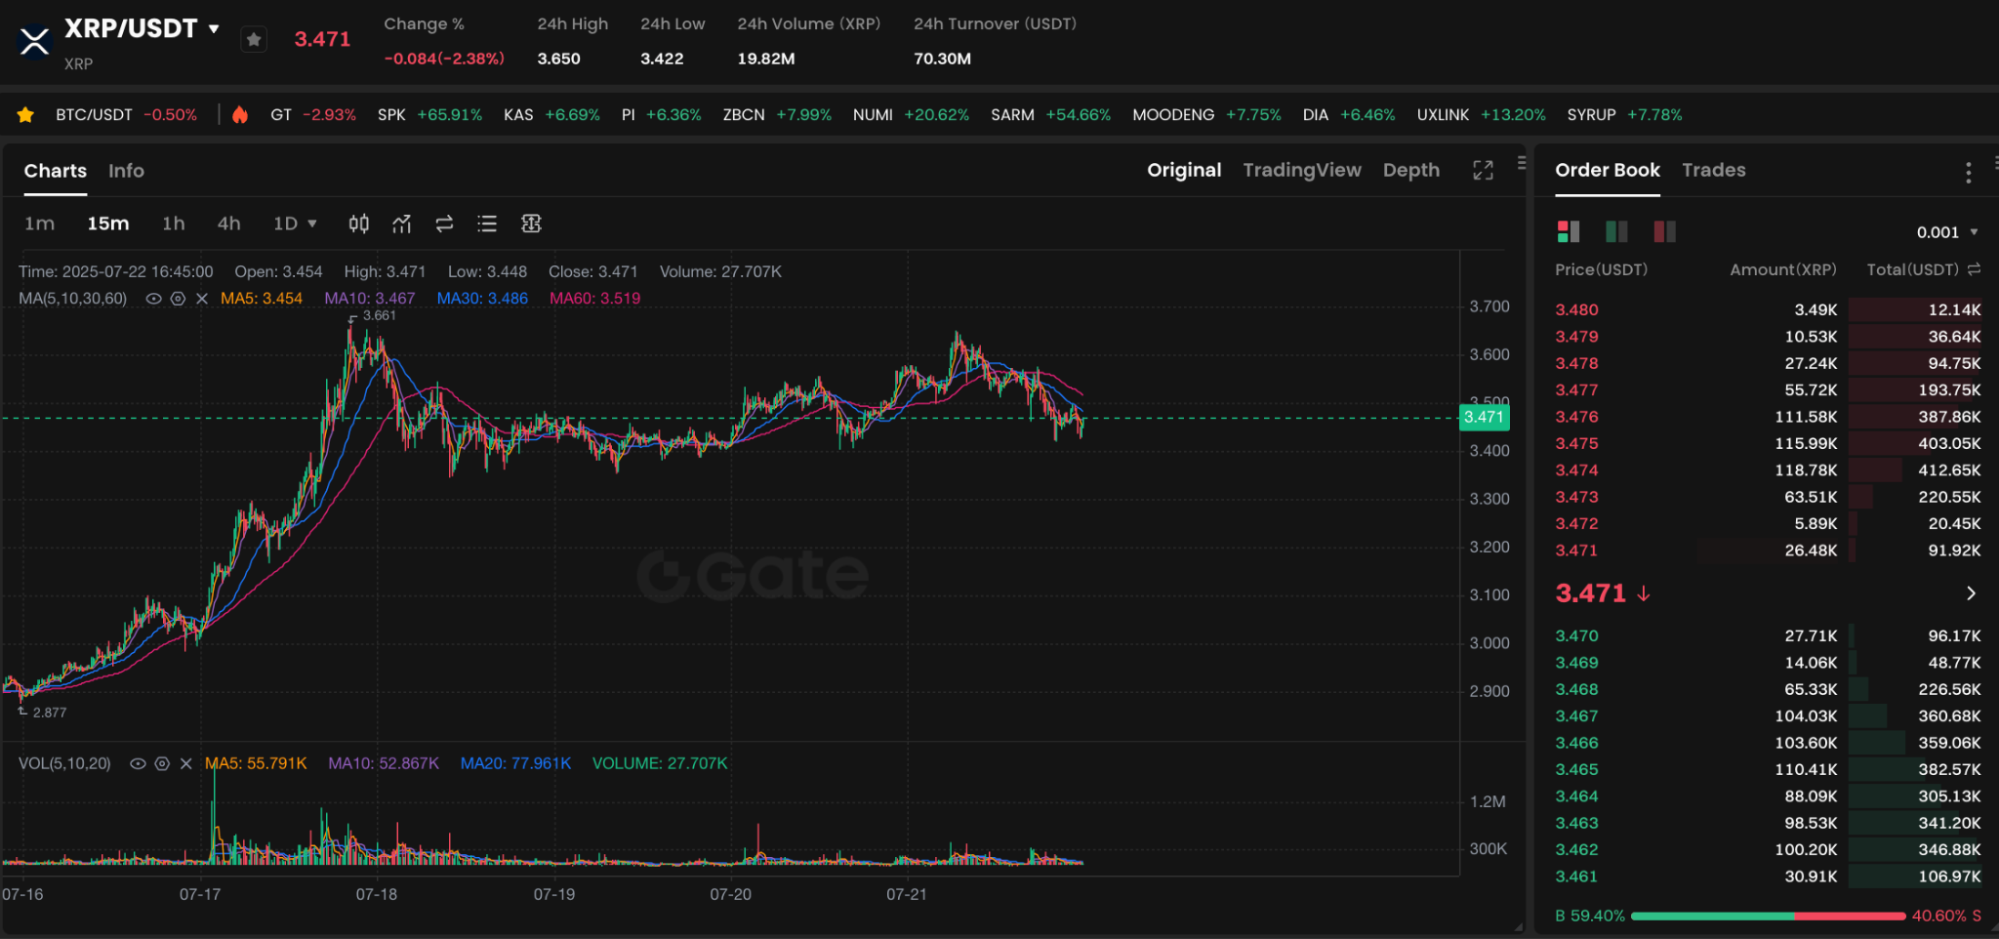Remove the MA indicator with X
This screenshot has width=1999, height=939.
point(202,299)
